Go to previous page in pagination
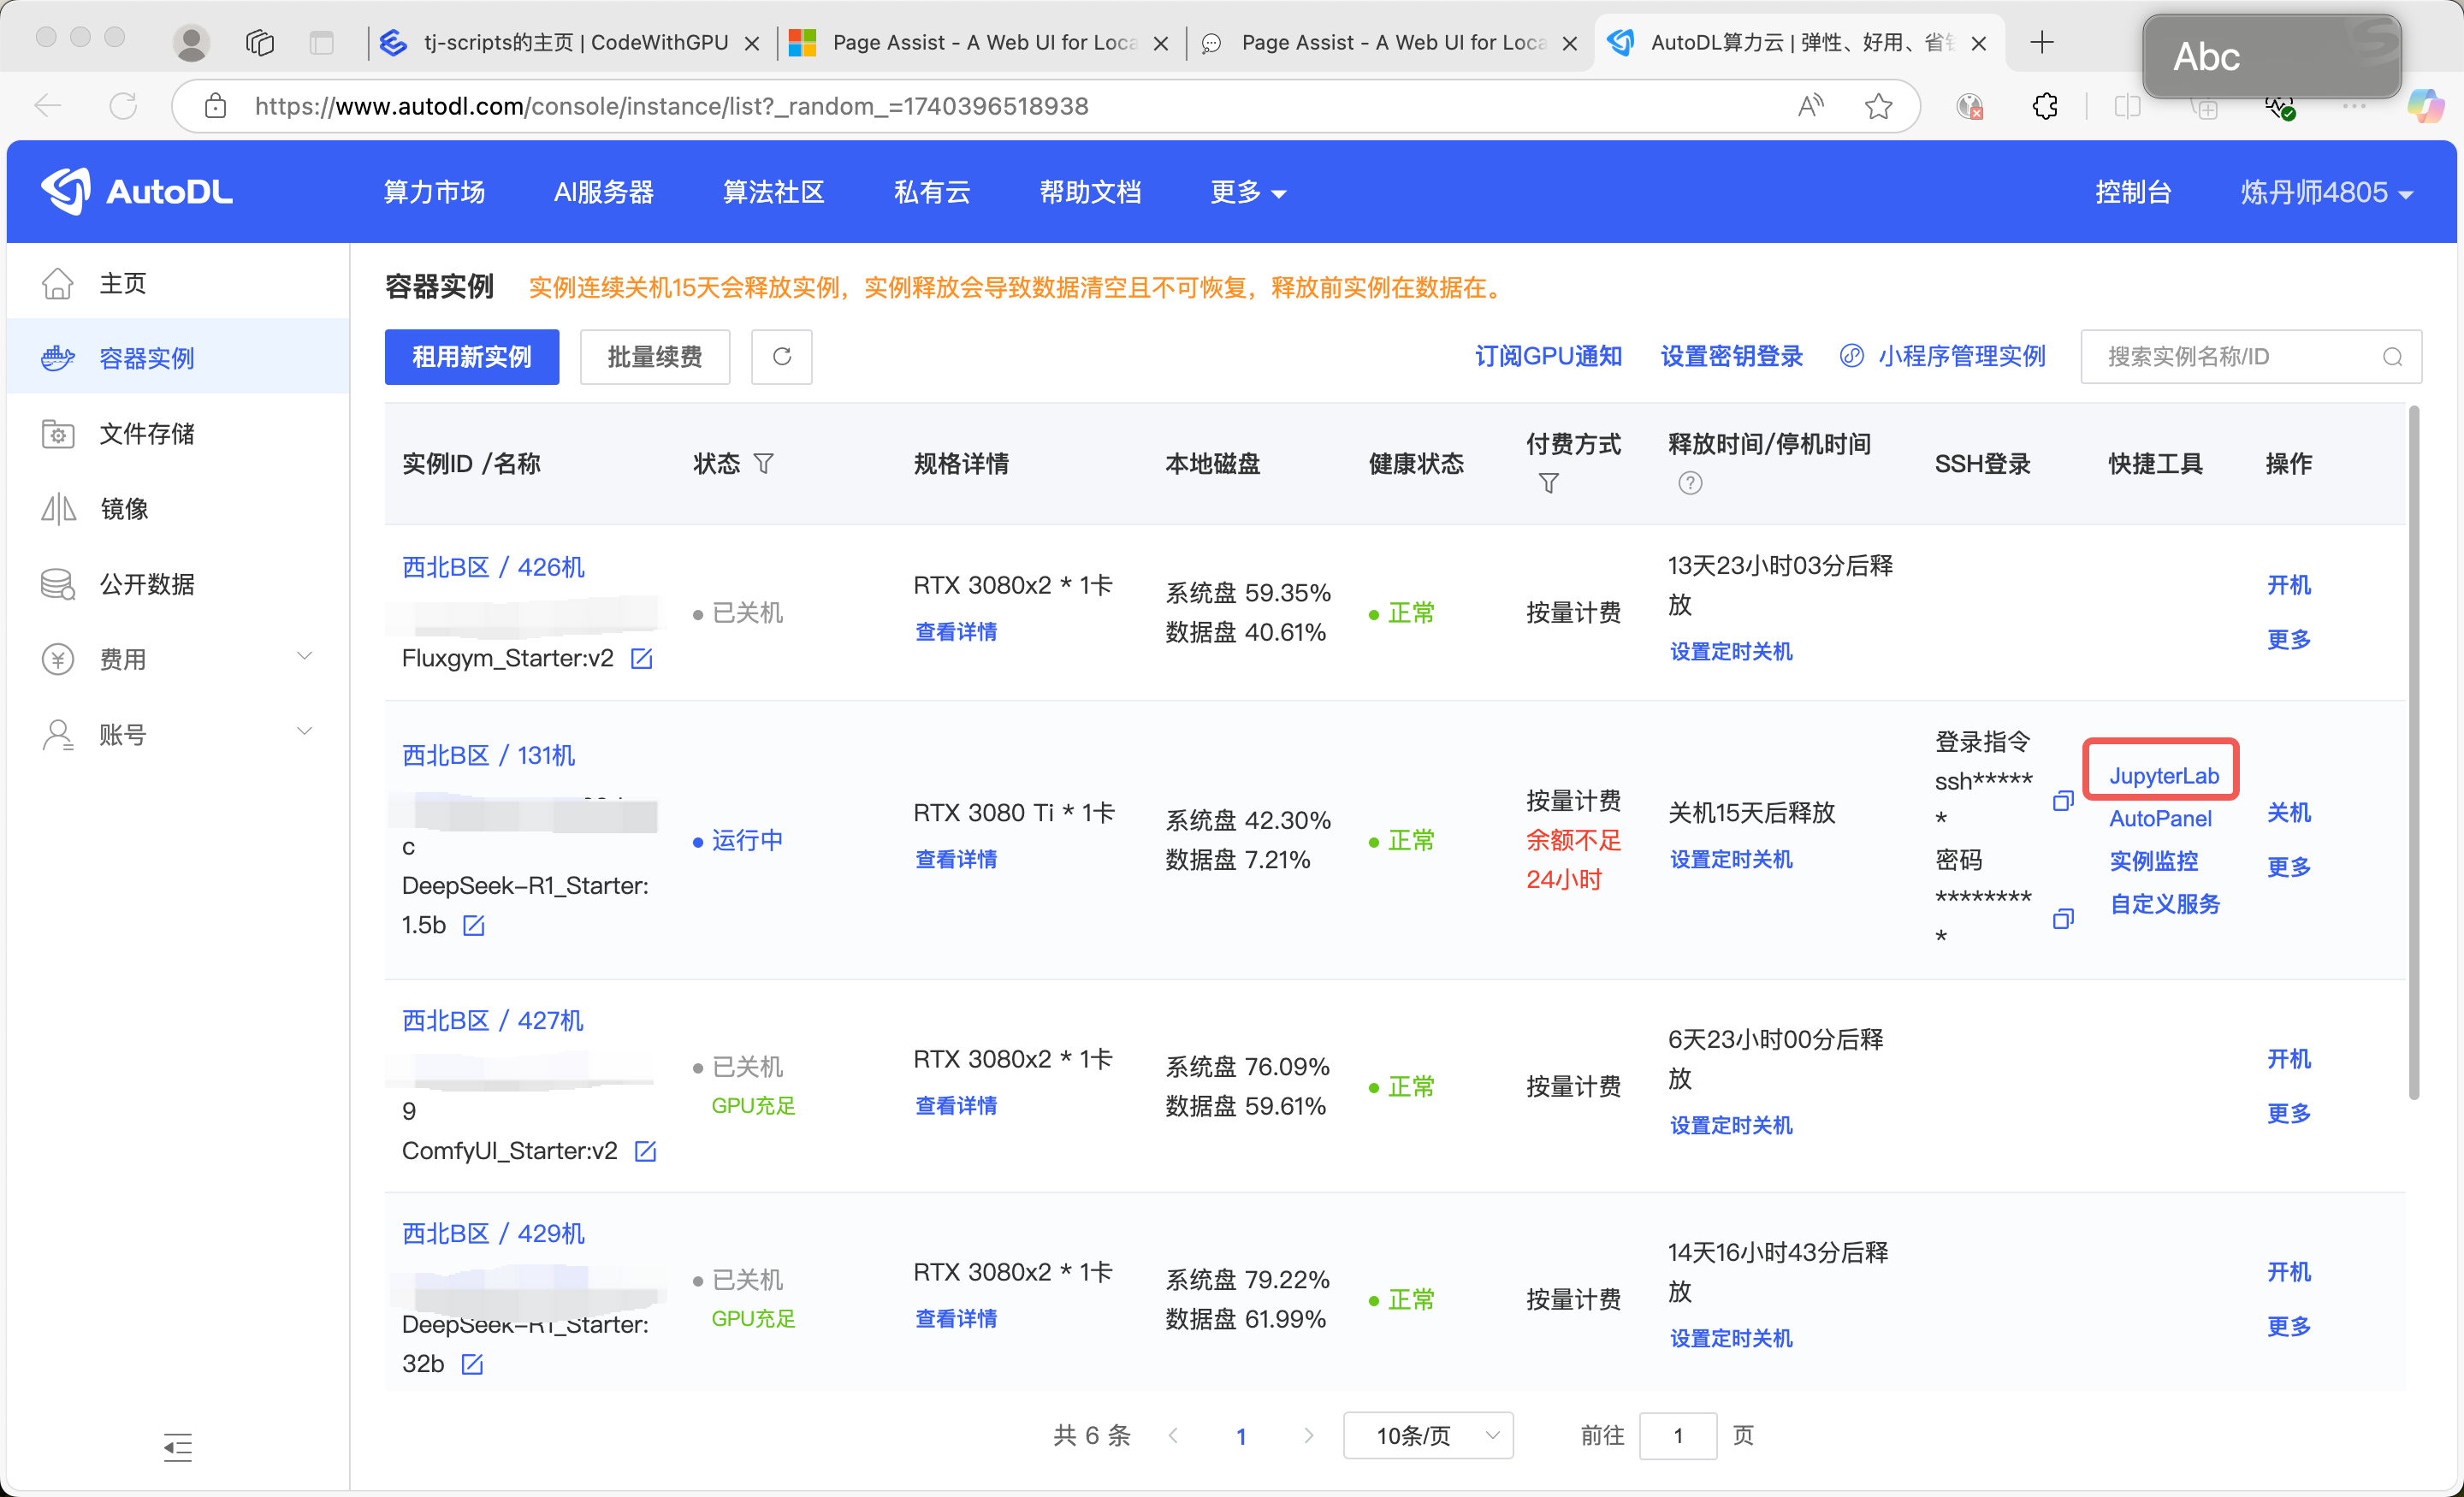 click(x=1174, y=1436)
